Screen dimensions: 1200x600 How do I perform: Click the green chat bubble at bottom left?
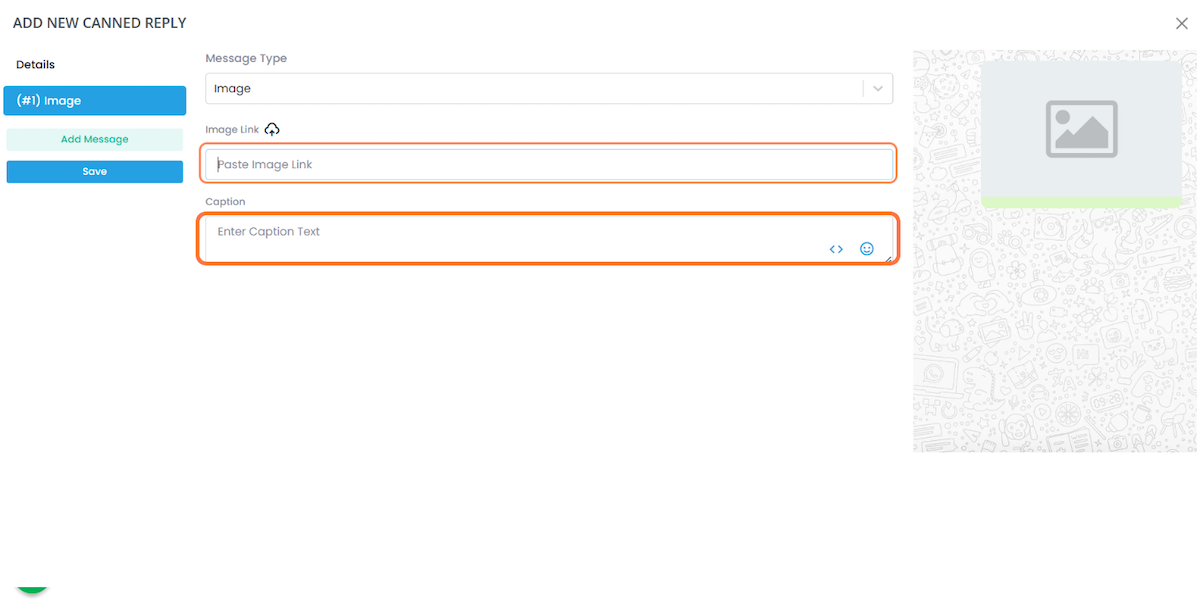click(x=32, y=588)
